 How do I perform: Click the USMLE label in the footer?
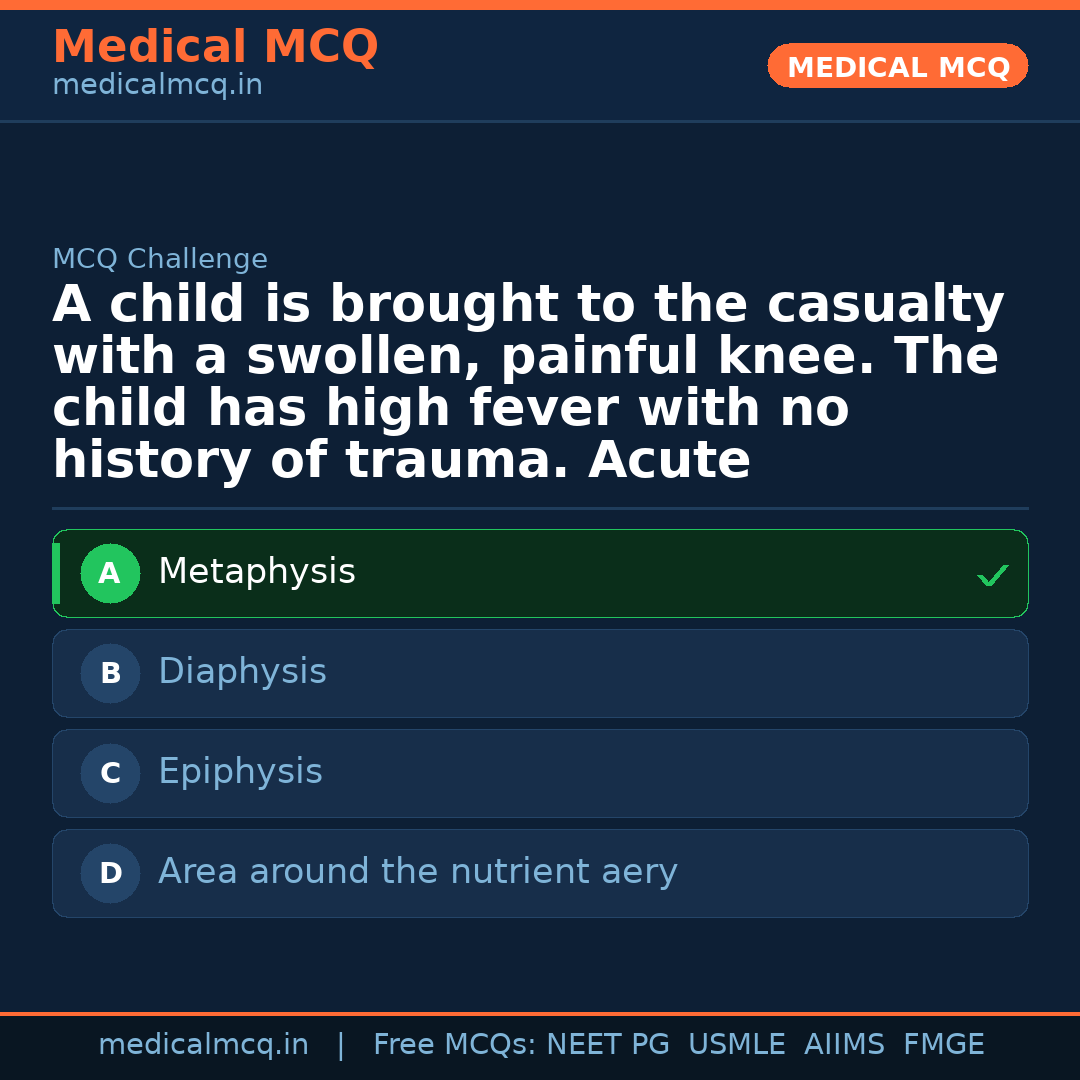737,1043
